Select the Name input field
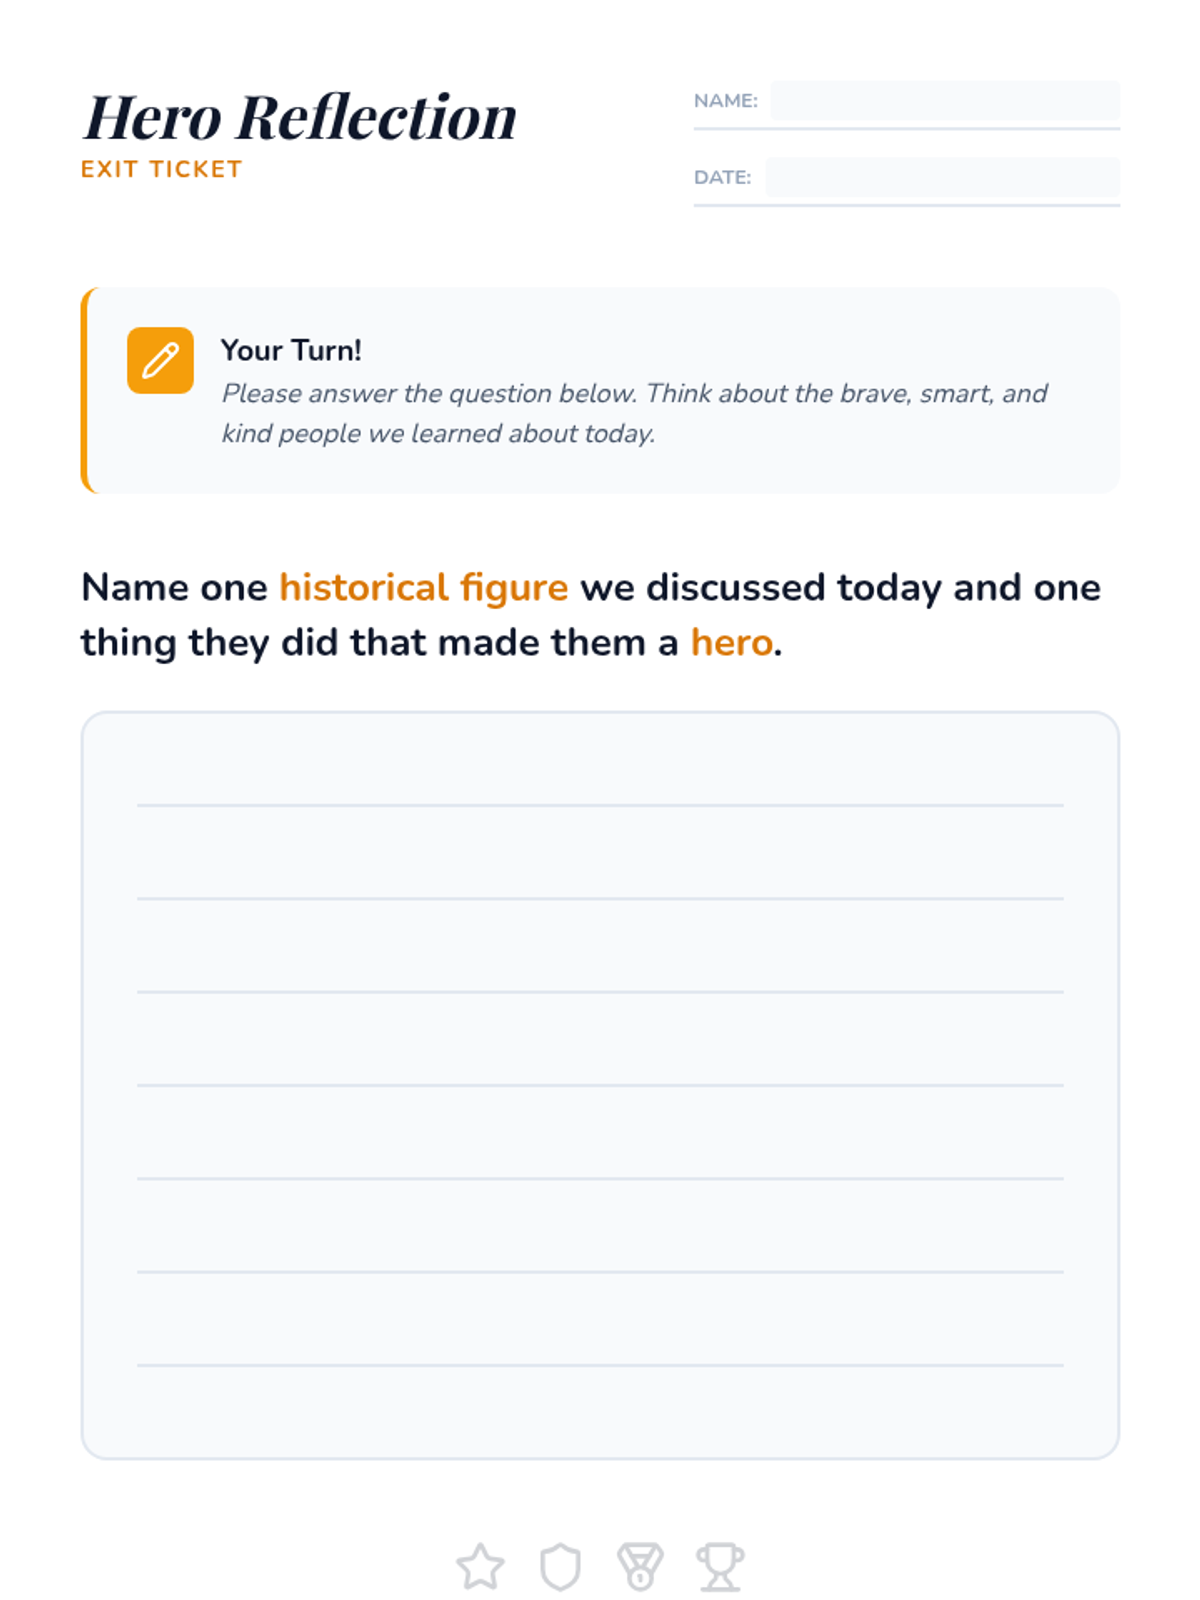The height and width of the screenshot is (1600, 1200). [945, 101]
